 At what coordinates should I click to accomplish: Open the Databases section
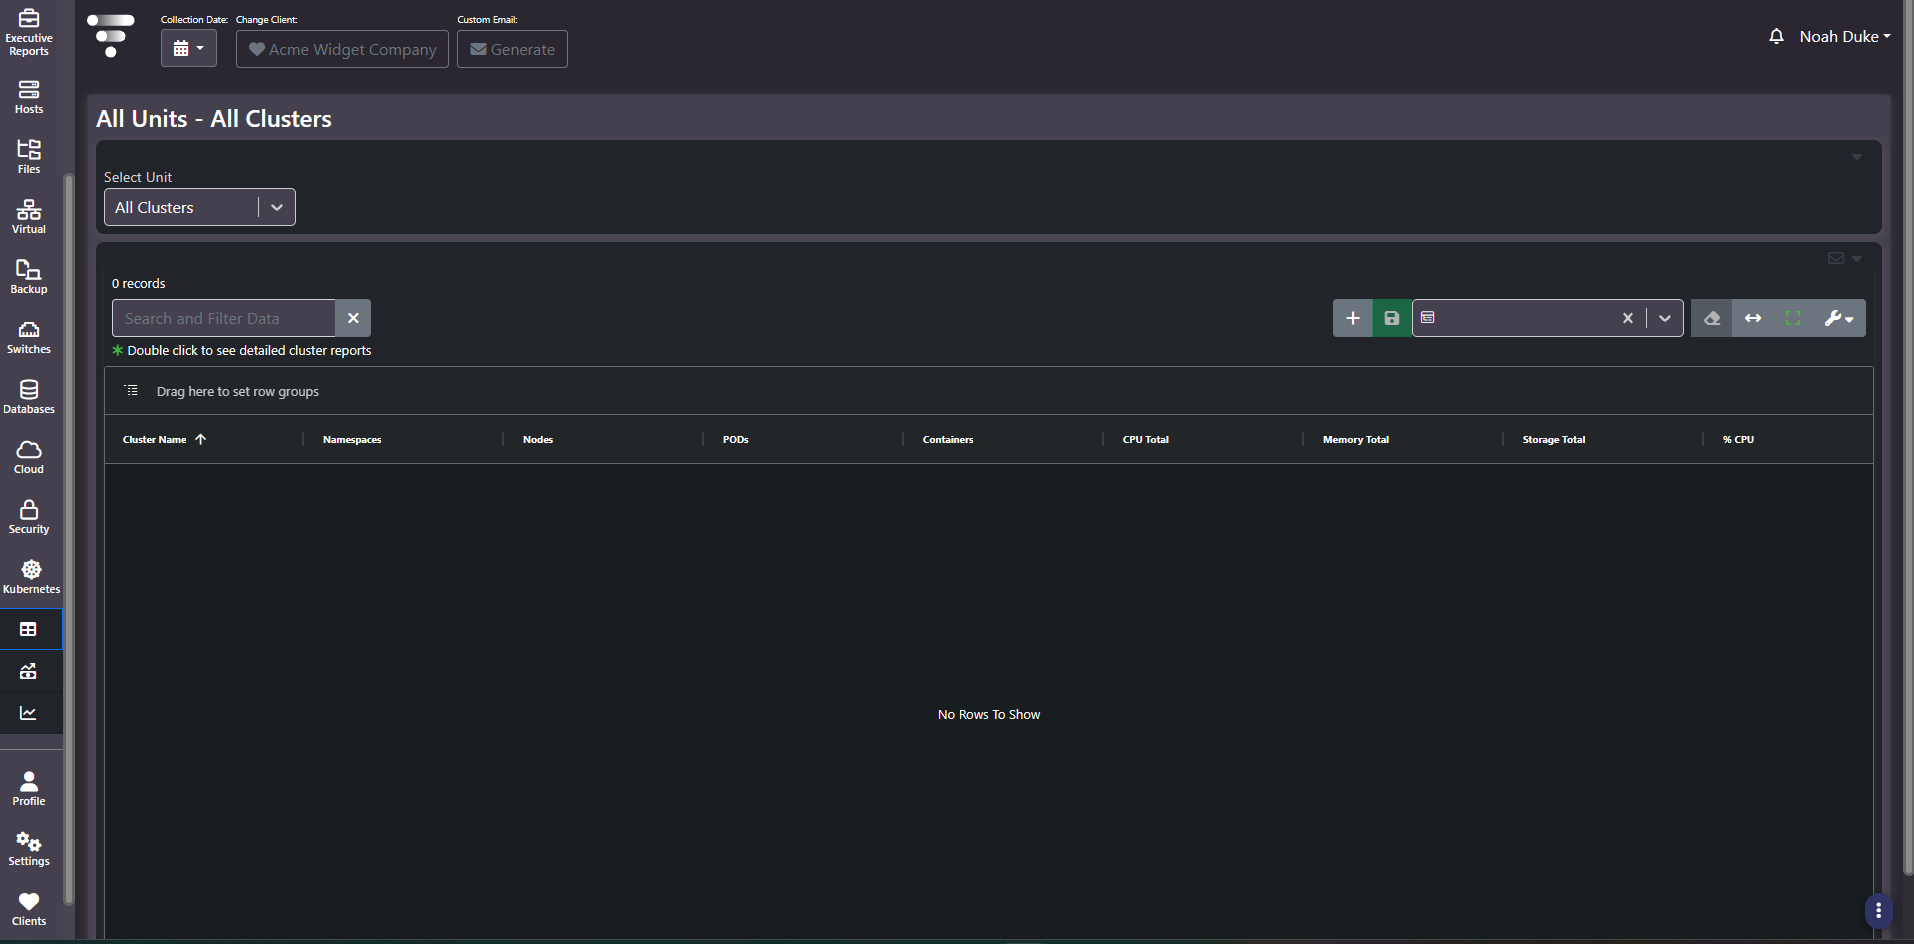(29, 397)
